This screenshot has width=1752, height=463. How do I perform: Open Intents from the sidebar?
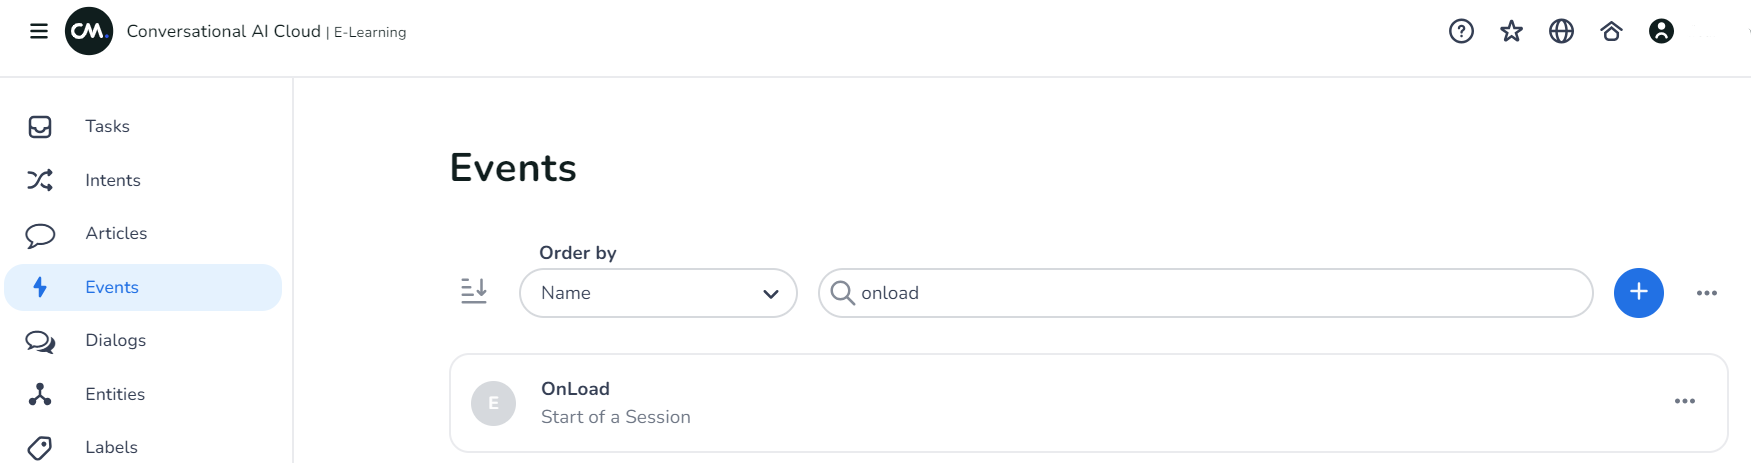(x=112, y=180)
